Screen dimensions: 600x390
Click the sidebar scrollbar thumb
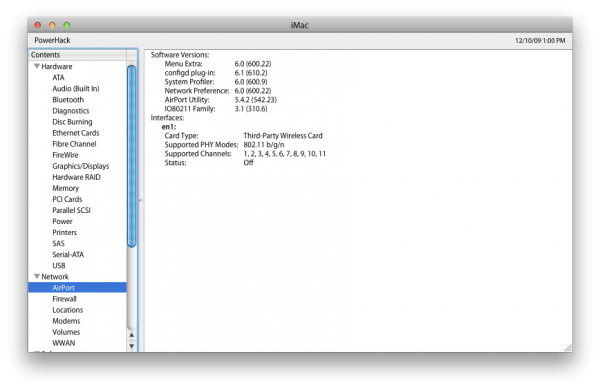(132, 156)
